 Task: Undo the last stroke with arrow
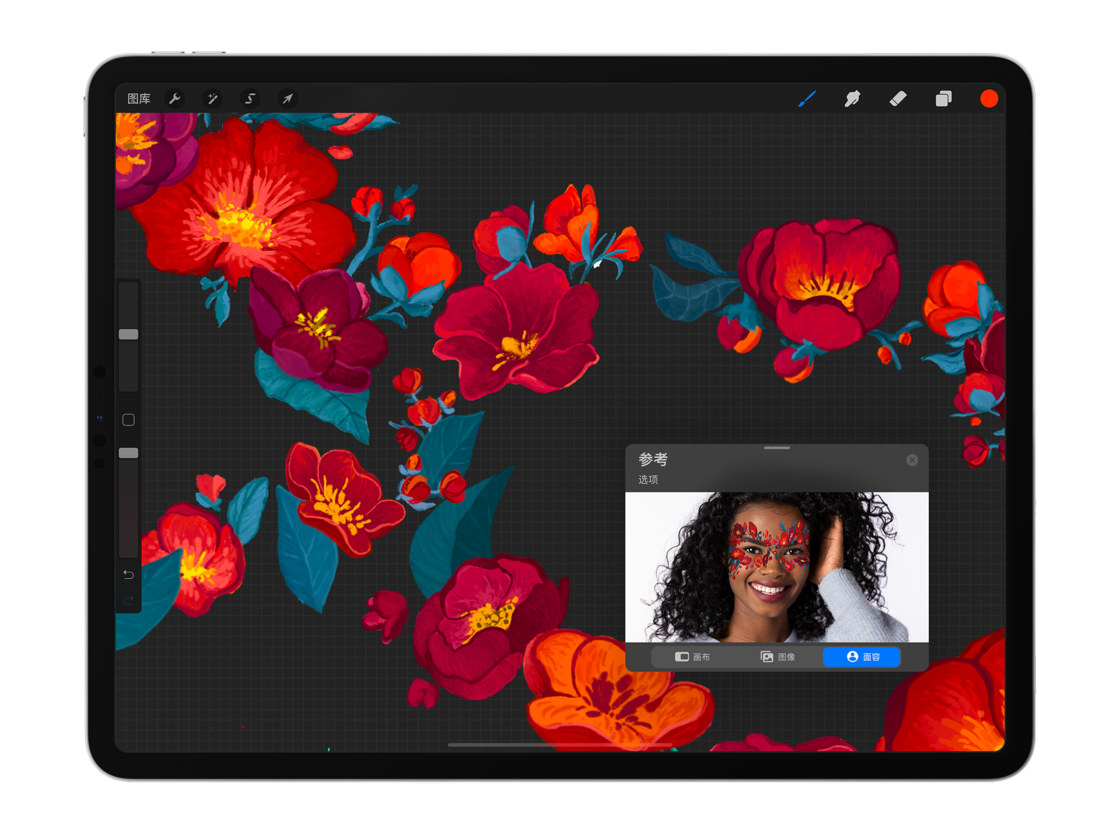[129, 574]
